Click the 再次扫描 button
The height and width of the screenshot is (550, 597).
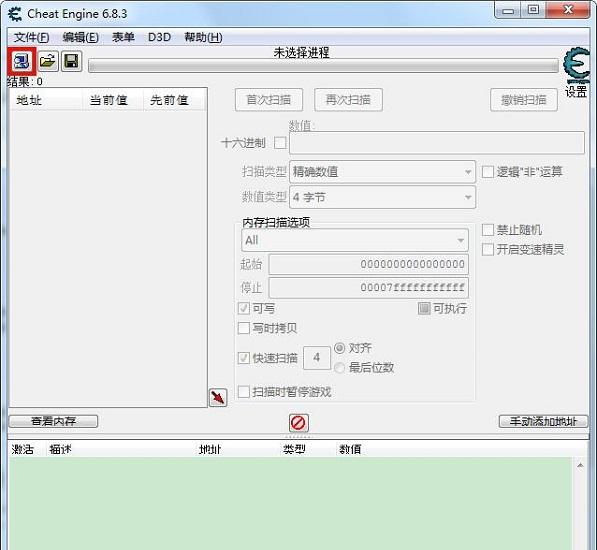(x=348, y=100)
